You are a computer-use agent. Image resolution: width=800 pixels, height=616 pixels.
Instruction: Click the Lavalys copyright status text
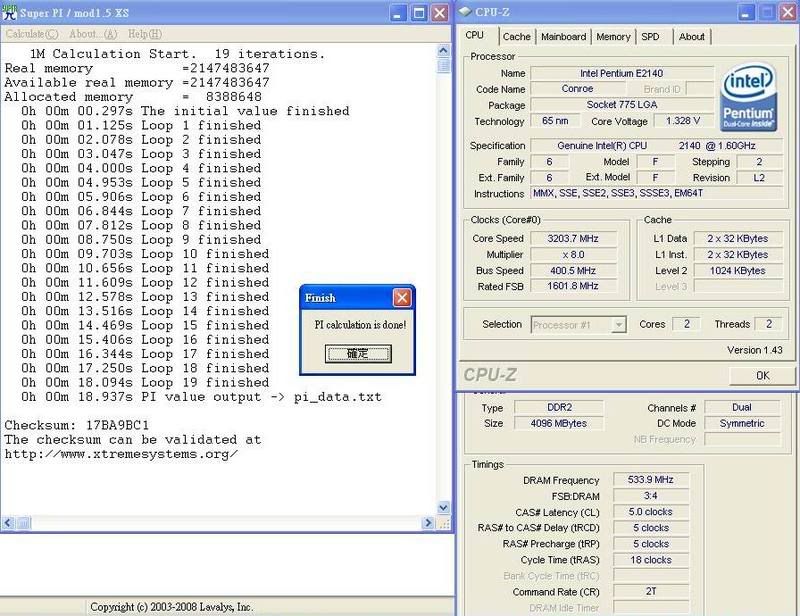point(171,607)
